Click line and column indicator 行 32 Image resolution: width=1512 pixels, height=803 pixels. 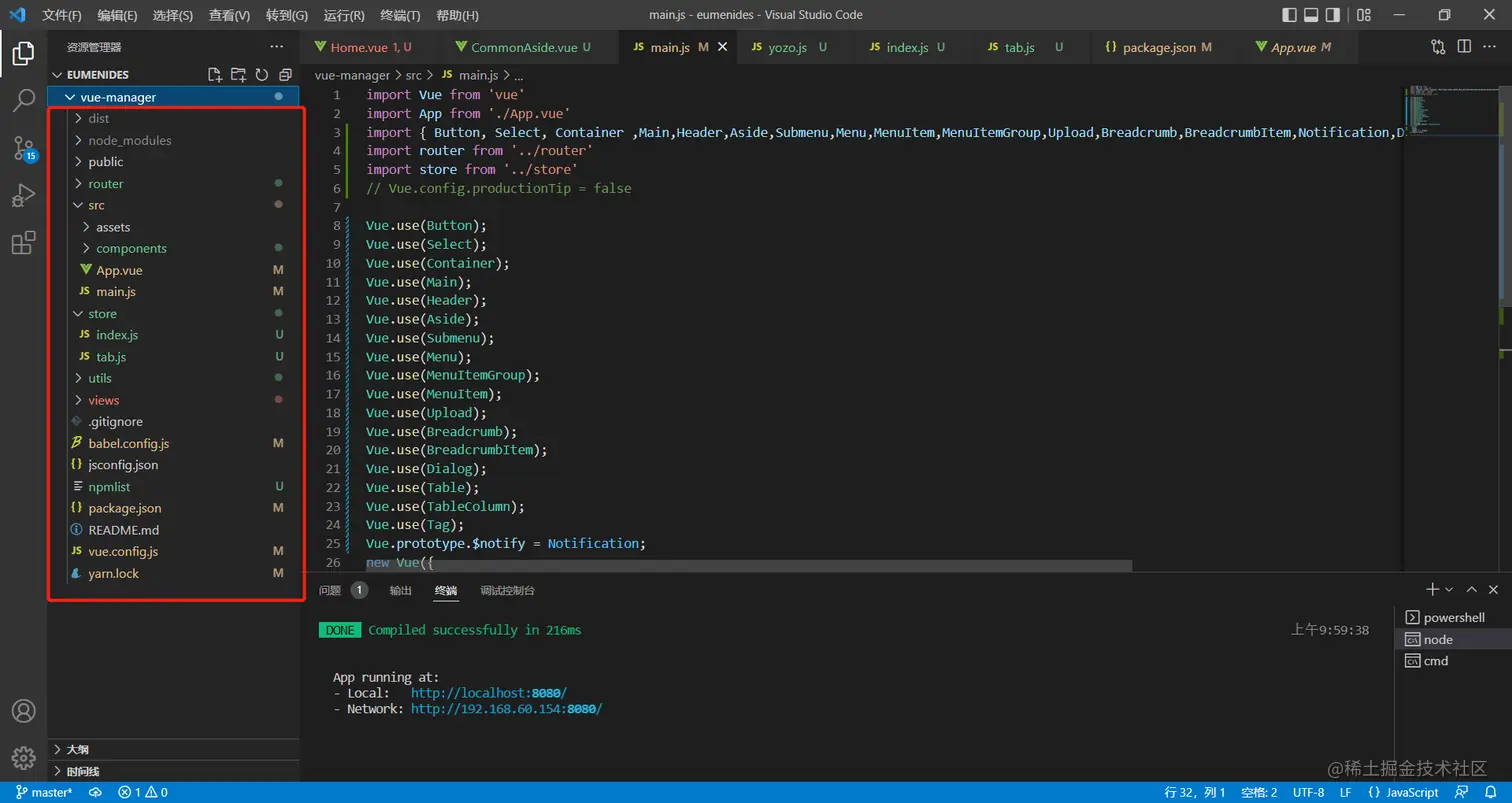pyautogui.click(x=1195, y=793)
